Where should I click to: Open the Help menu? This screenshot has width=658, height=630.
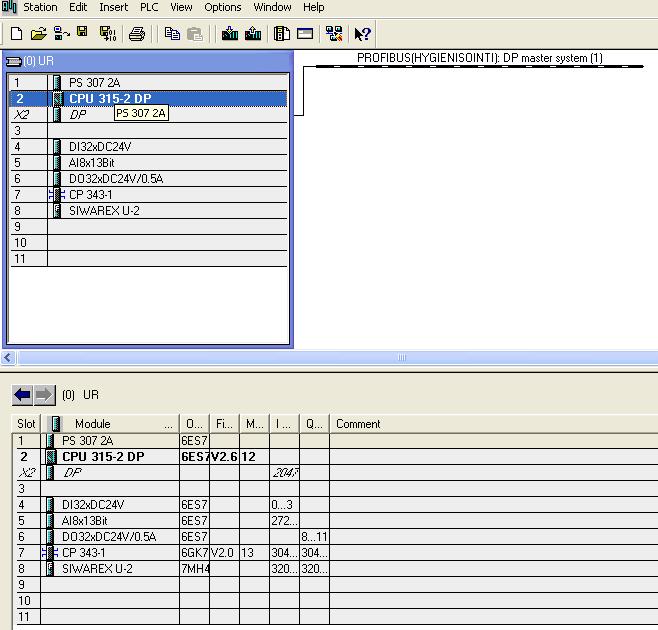tap(313, 7)
